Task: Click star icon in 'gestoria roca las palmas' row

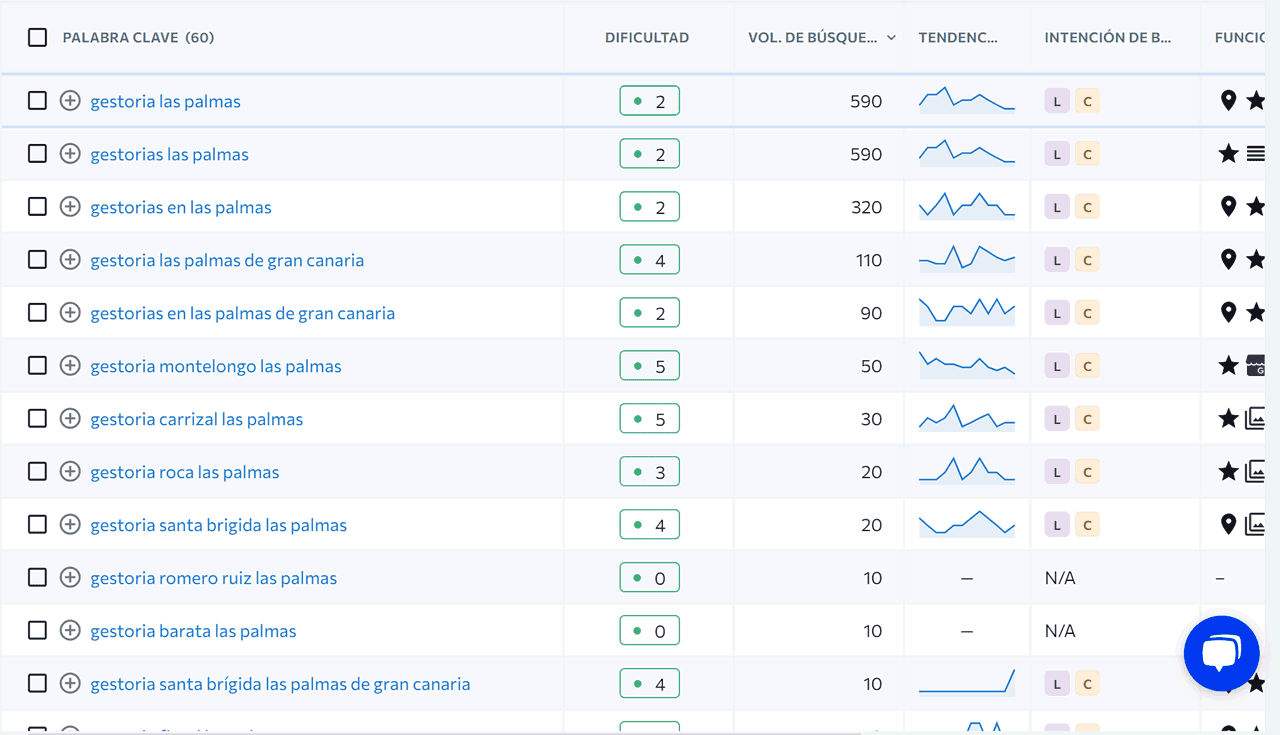Action: [x=1229, y=472]
